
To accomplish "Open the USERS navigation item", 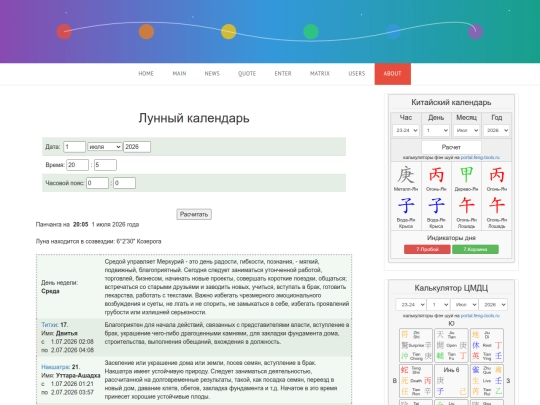I will click(356, 74).
